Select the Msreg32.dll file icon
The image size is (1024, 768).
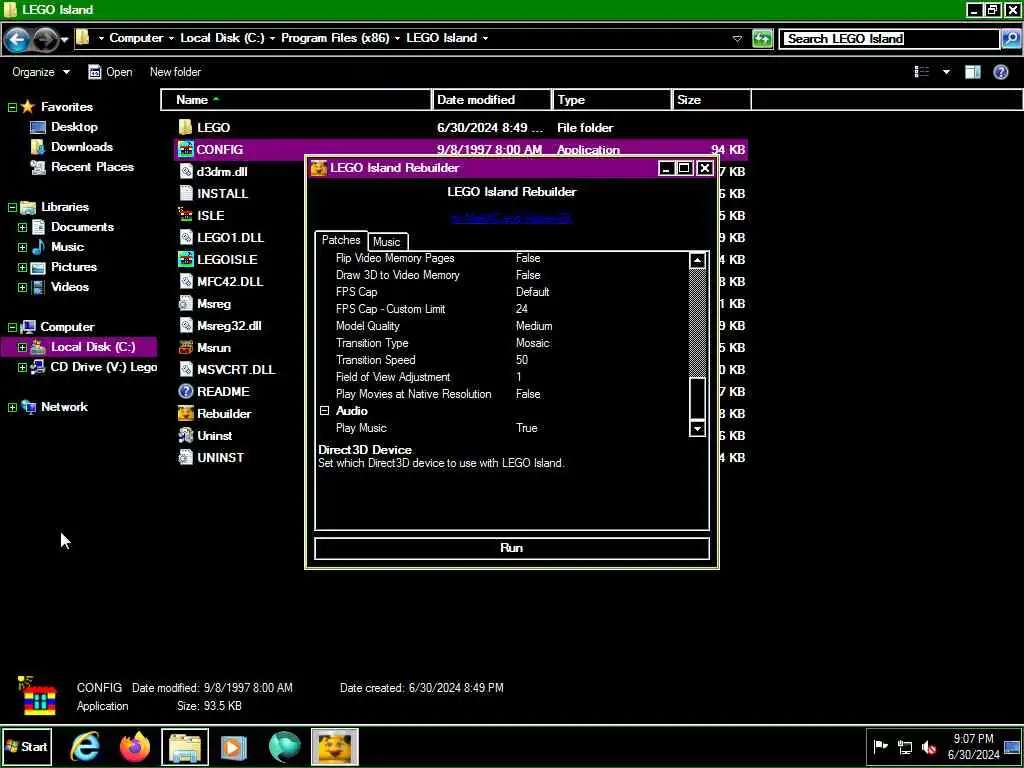click(x=185, y=326)
